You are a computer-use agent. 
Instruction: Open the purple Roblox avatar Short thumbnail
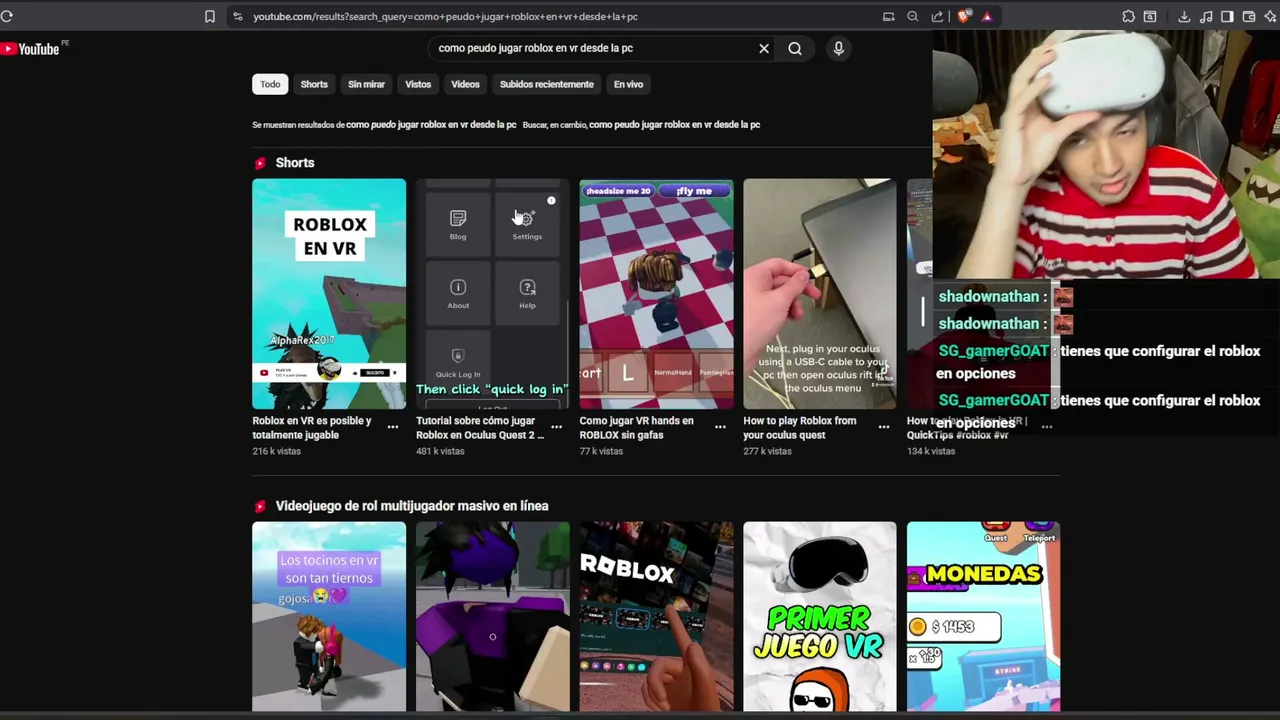point(492,616)
